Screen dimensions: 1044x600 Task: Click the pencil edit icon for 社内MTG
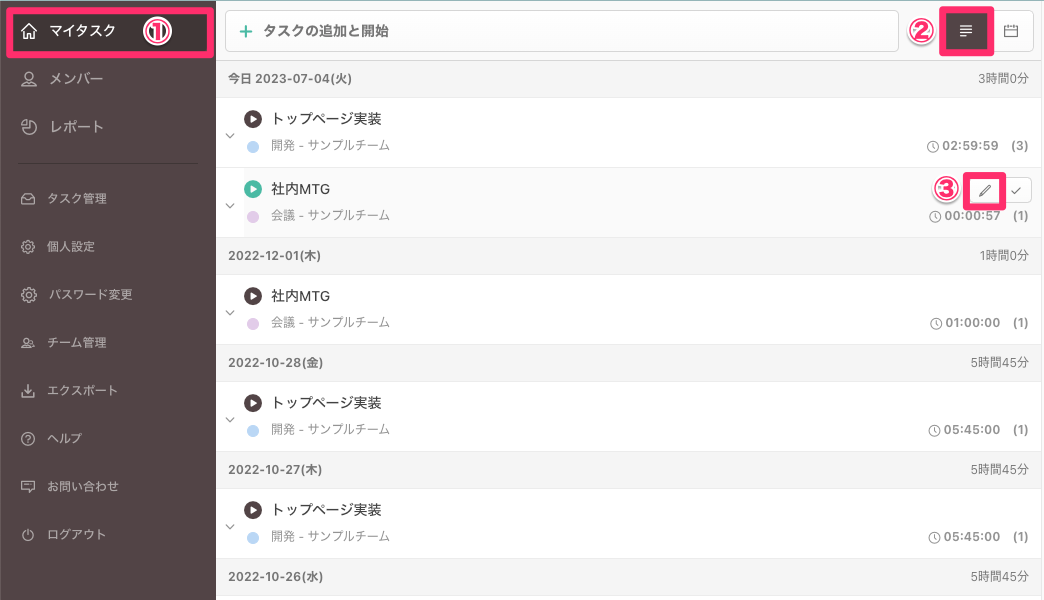[985, 190]
